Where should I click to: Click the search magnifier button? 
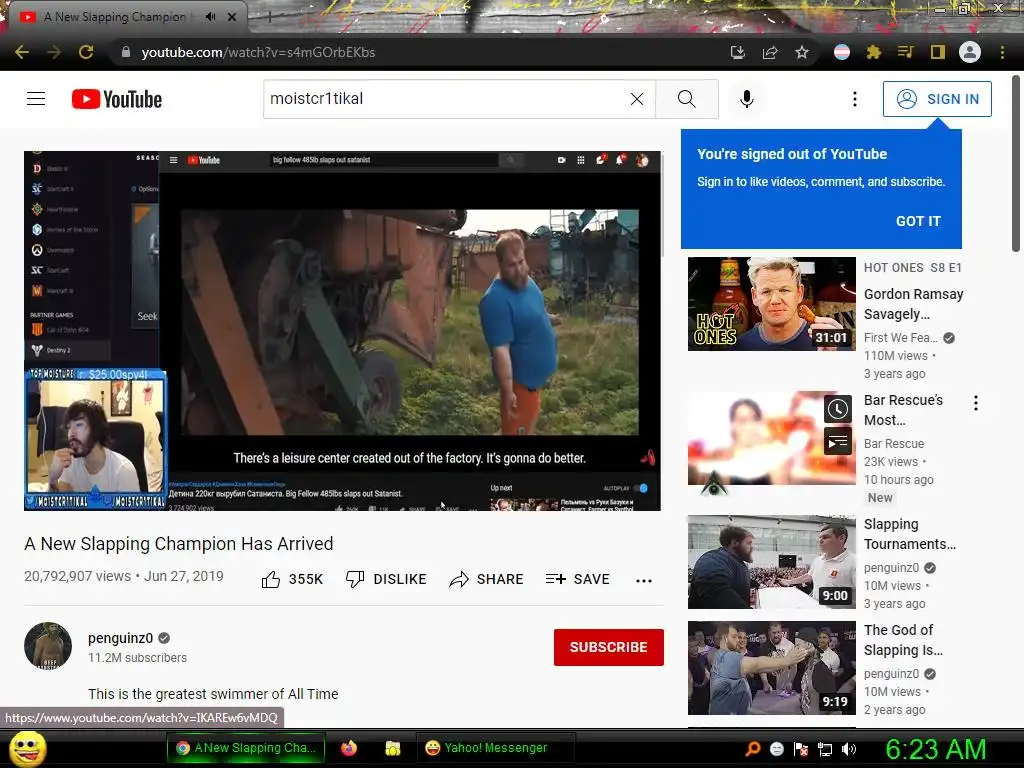point(686,99)
